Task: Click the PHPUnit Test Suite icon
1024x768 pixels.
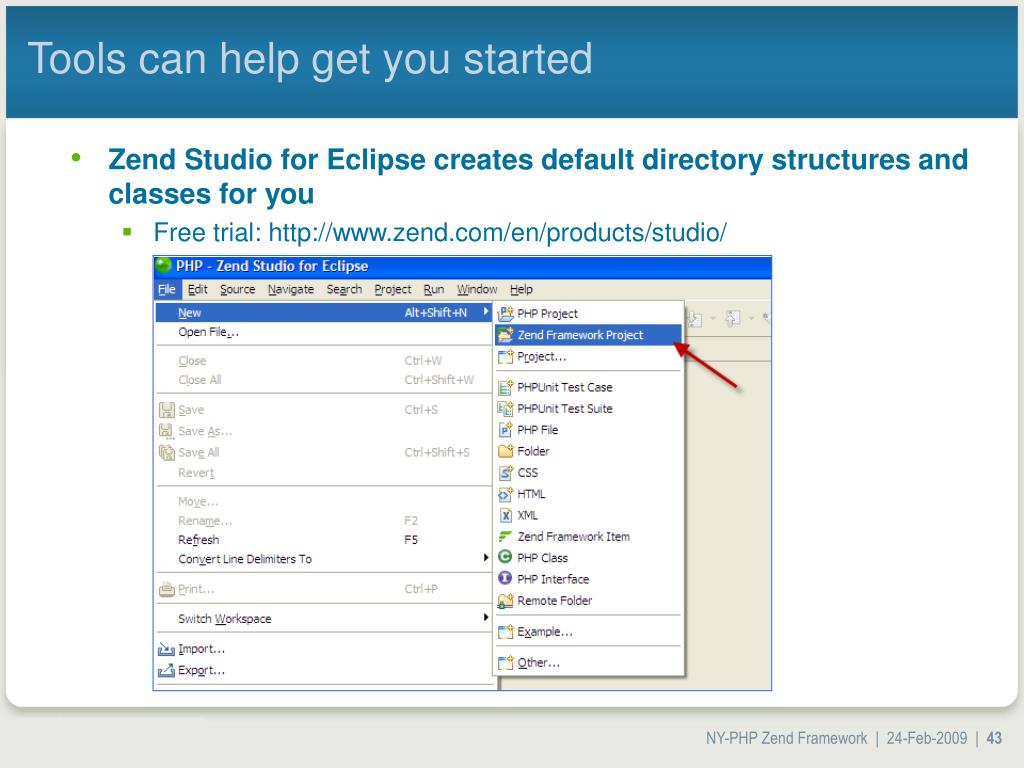Action: click(505, 409)
